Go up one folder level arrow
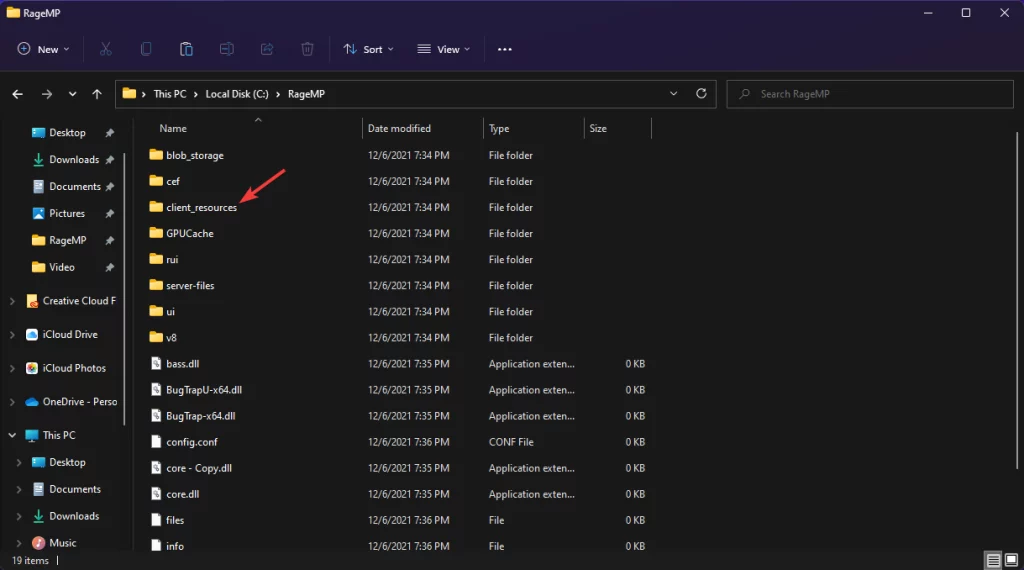 pos(97,94)
